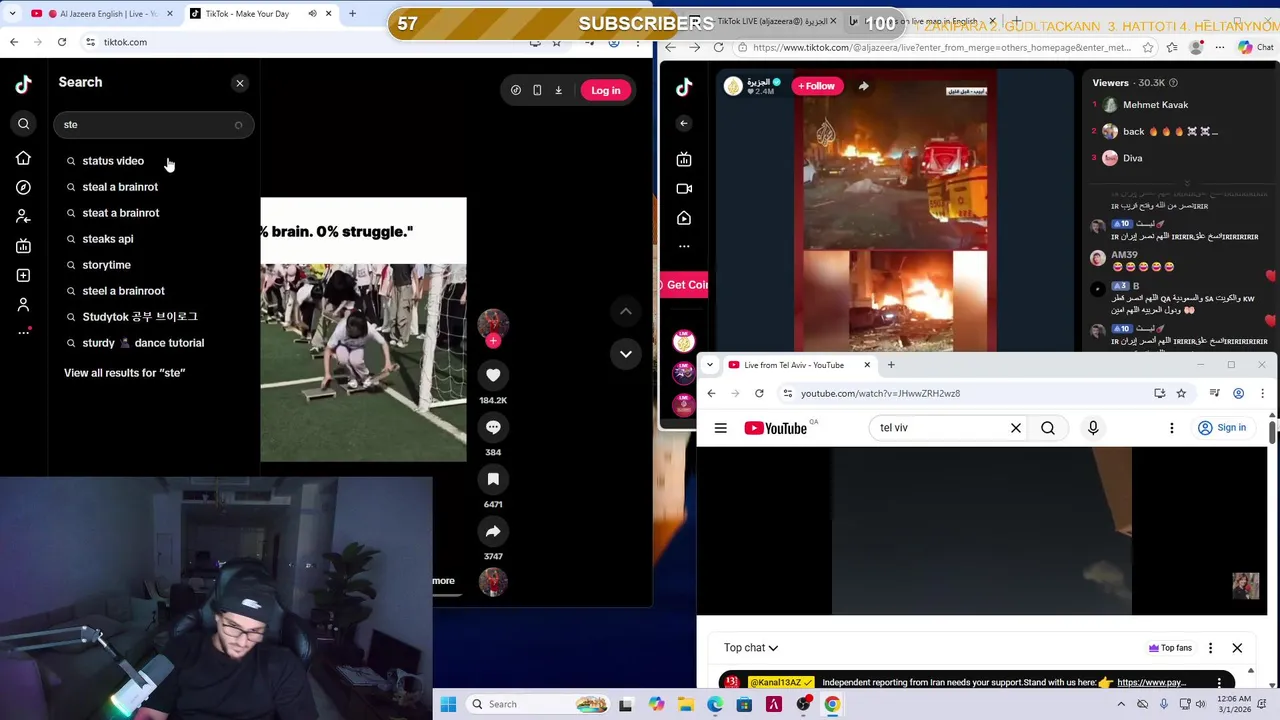
Task: Expand the Top chat dropdown on YouTube
Action: coord(751,648)
